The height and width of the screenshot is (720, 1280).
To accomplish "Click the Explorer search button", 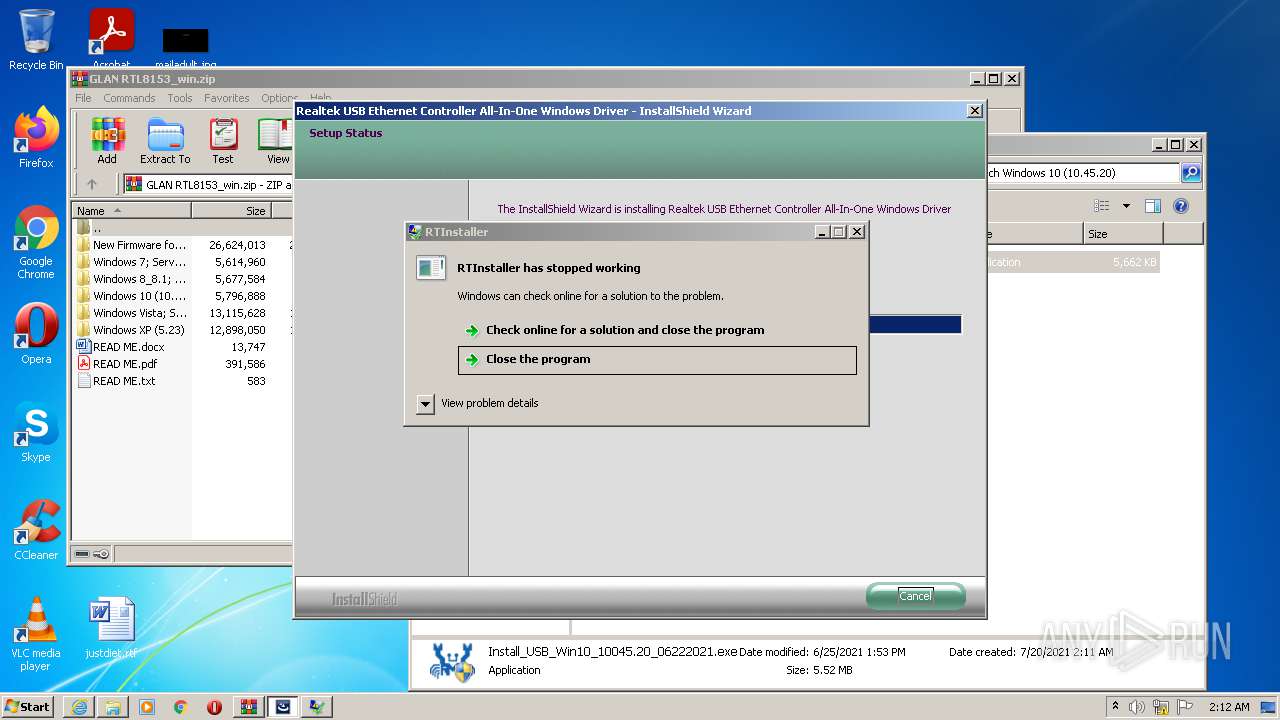I will [x=1190, y=173].
